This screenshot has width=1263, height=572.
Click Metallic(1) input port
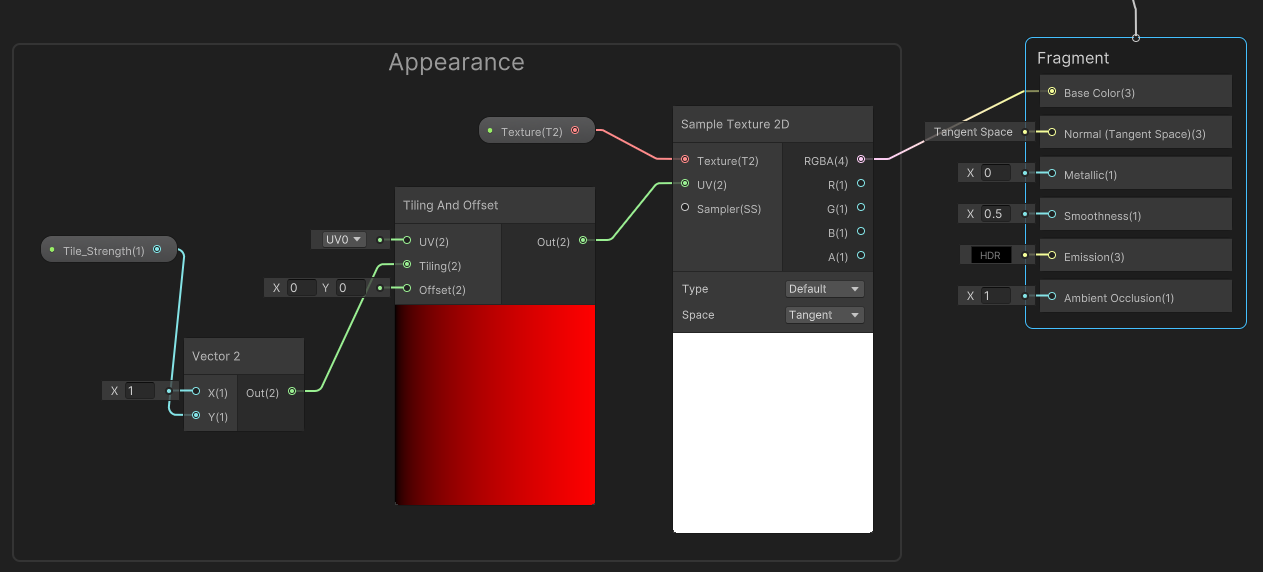(x=1051, y=174)
